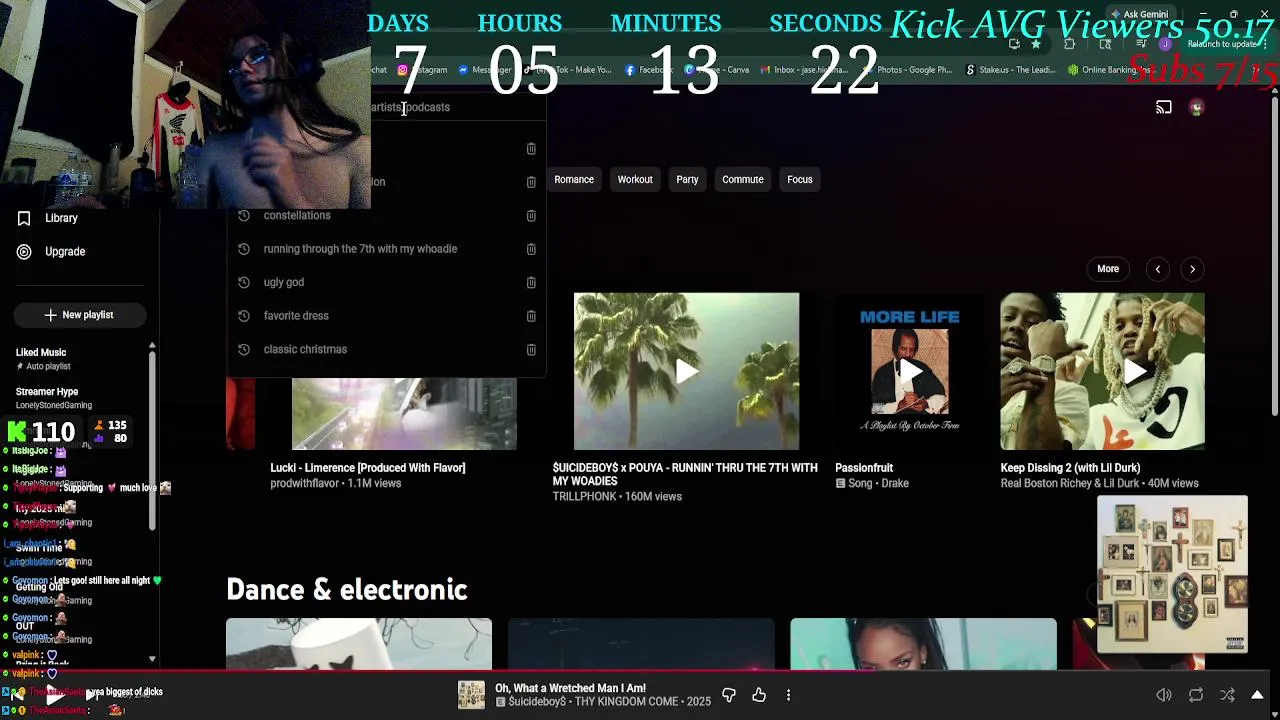Seek on the red song progress bar
This screenshot has height=720, width=1280.
point(640,672)
